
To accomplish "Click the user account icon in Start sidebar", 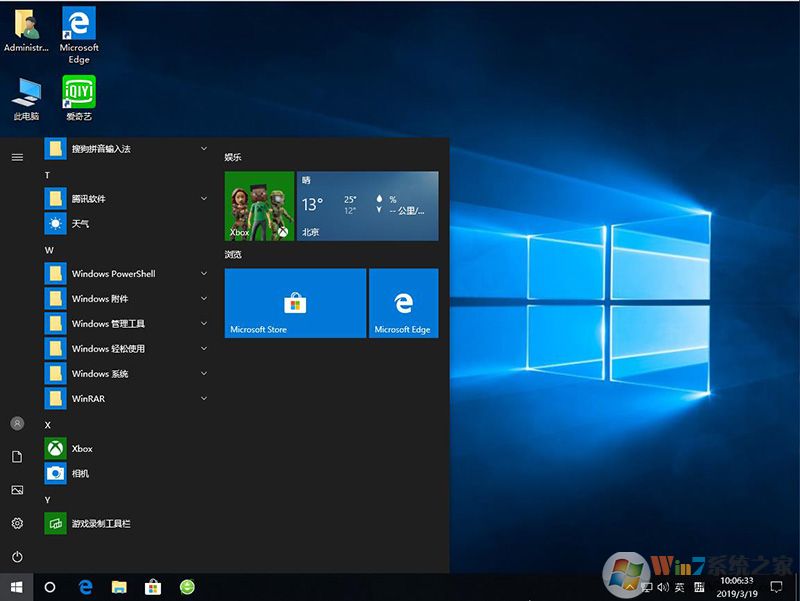I will click(17, 423).
